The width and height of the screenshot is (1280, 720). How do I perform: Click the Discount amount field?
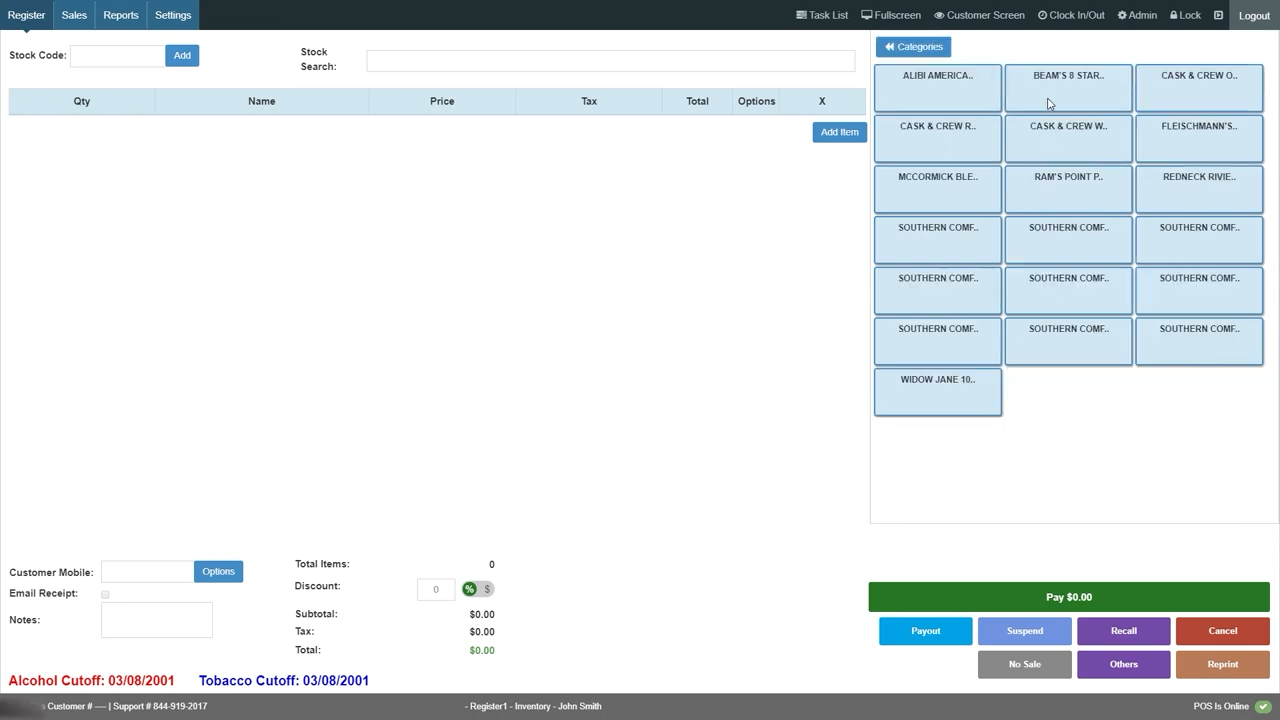[436, 589]
